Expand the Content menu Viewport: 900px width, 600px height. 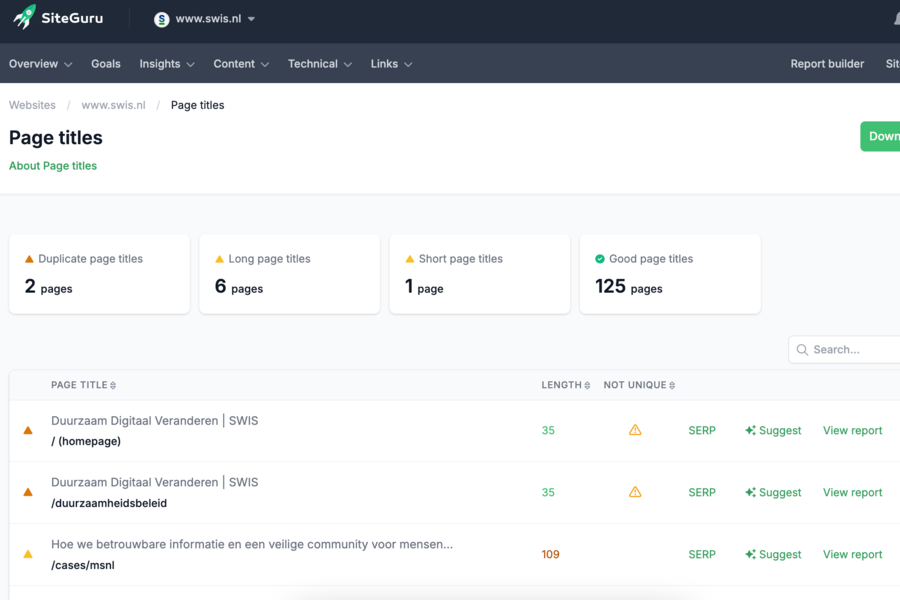(x=240, y=64)
